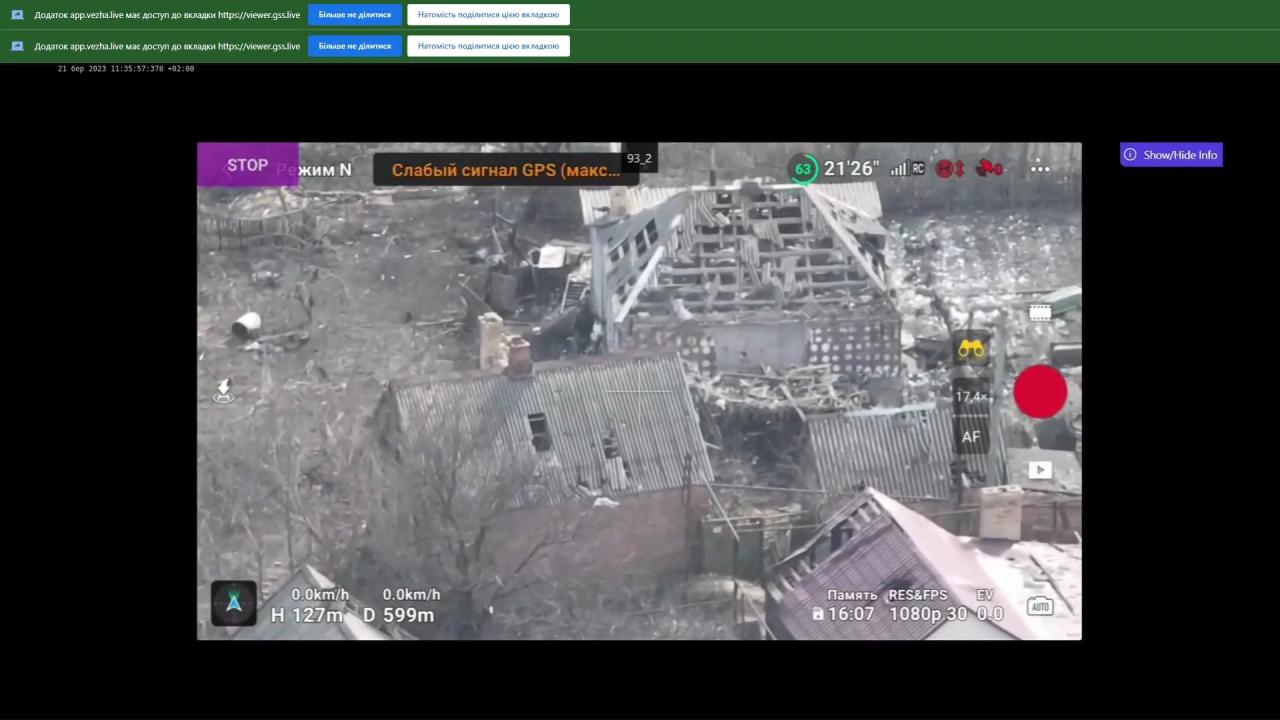The width and height of the screenshot is (1280, 720).
Task: Click the 93_2 stream label
Action: pos(639,158)
